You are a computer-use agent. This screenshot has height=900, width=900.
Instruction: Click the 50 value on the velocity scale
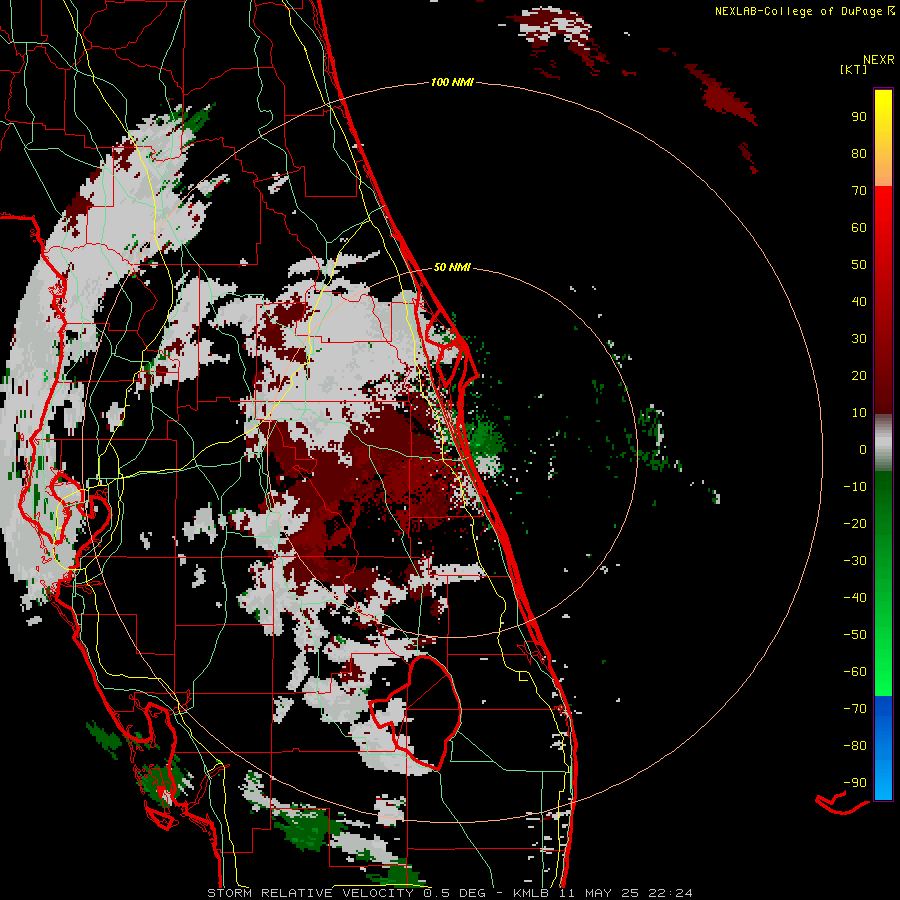pyautogui.click(x=859, y=265)
